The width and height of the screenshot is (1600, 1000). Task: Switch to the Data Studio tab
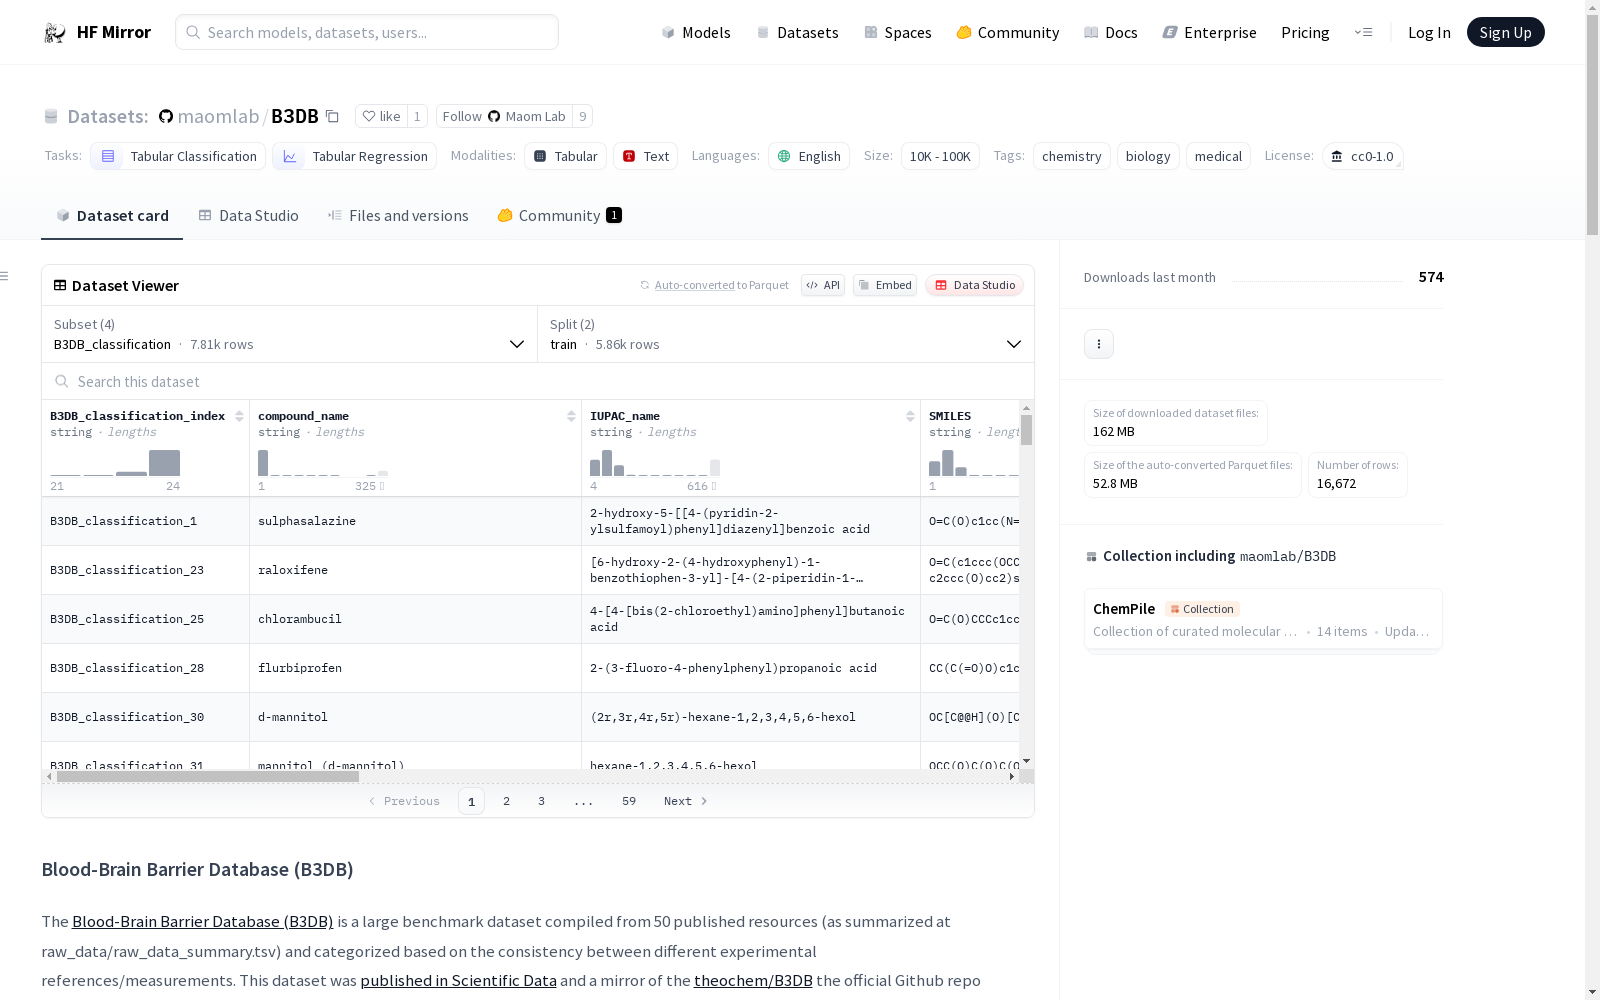click(248, 216)
